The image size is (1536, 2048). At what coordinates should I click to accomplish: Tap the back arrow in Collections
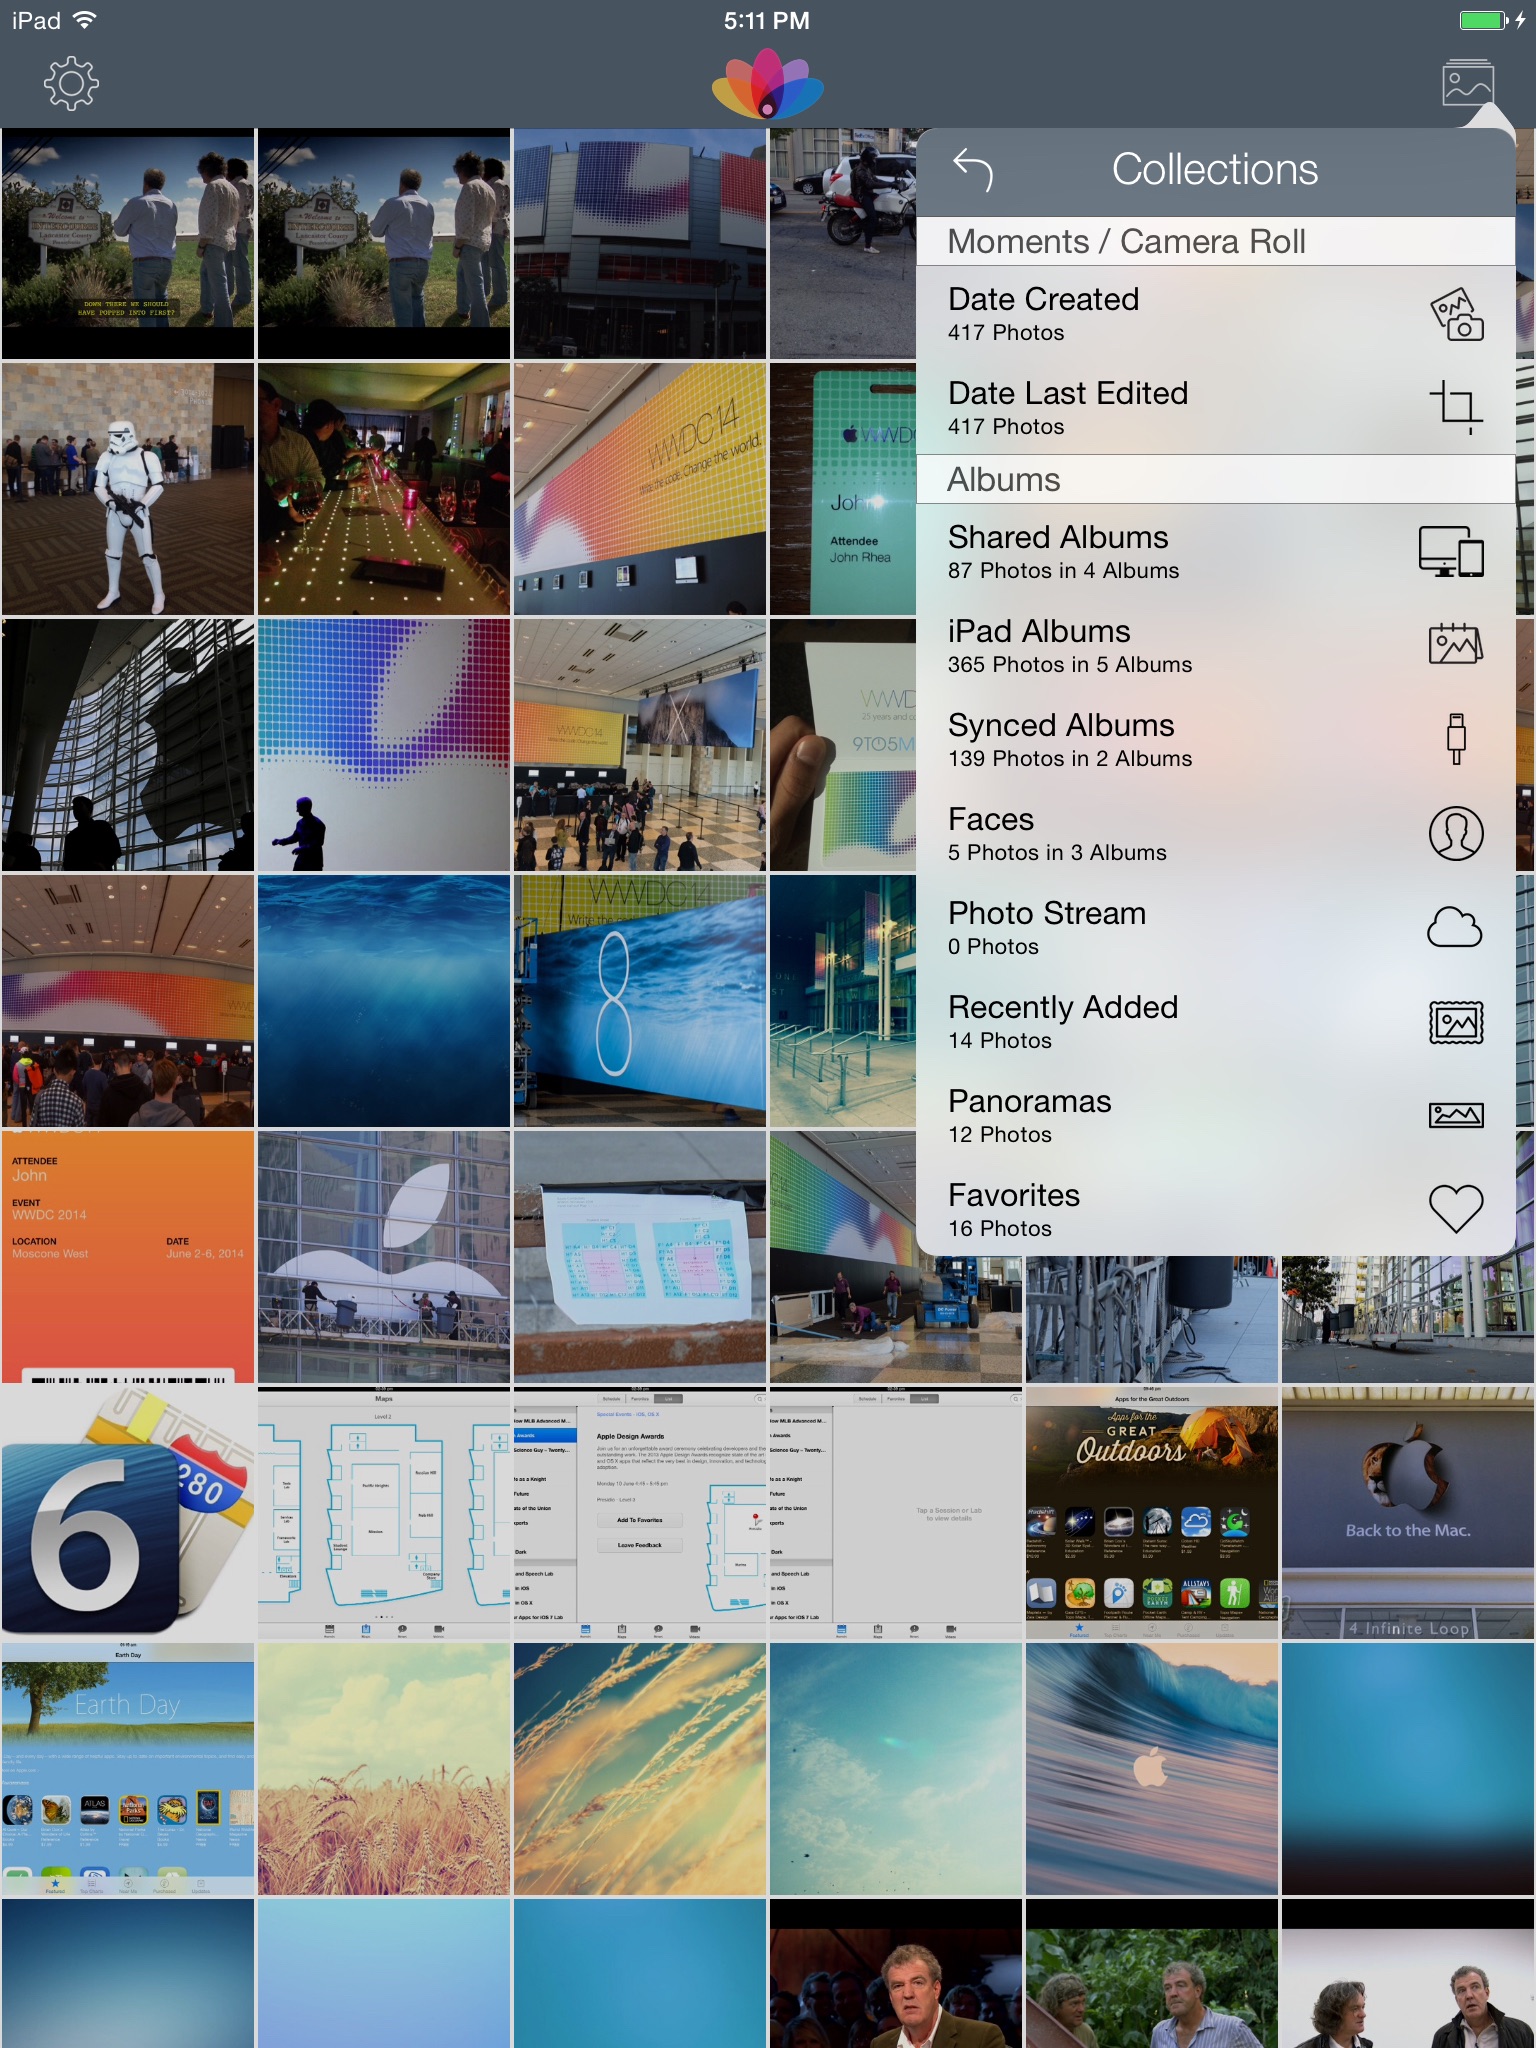(x=972, y=169)
